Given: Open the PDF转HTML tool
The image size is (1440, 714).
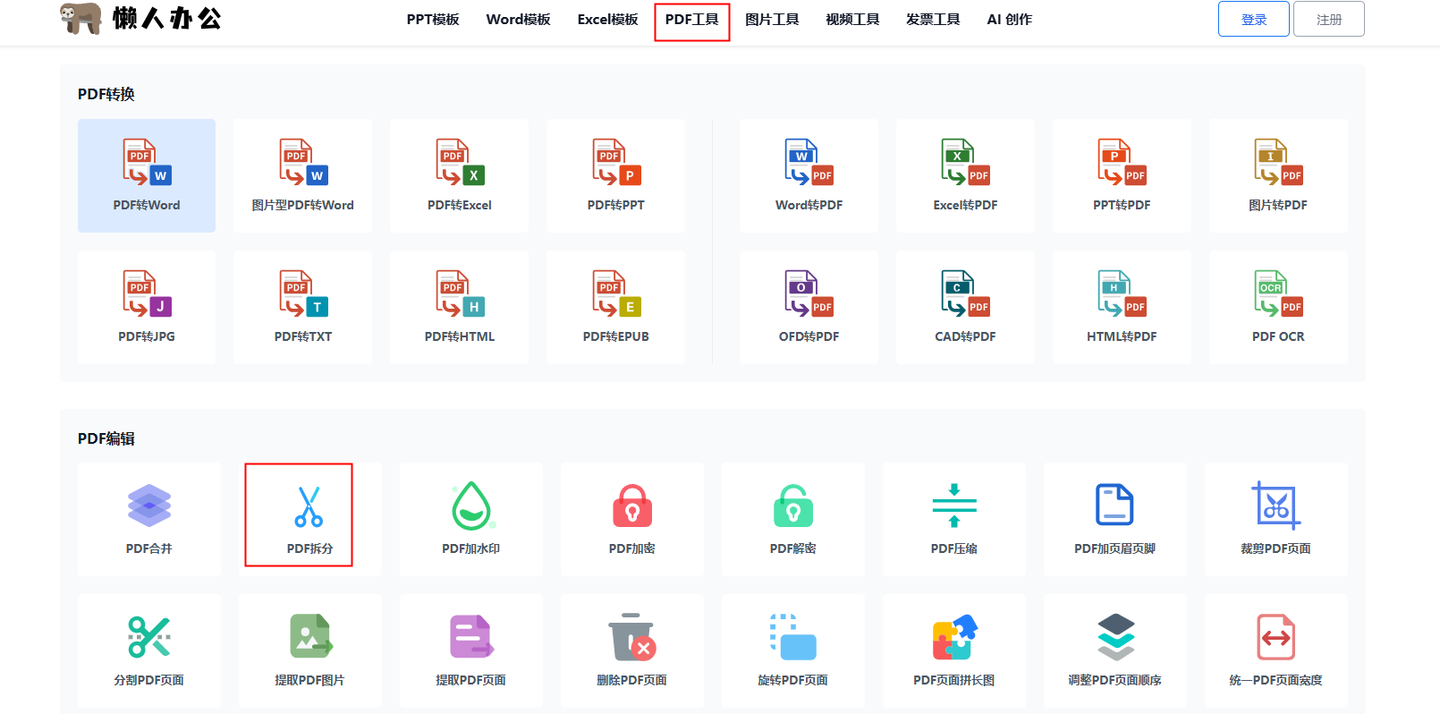Looking at the screenshot, I should coord(459,307).
